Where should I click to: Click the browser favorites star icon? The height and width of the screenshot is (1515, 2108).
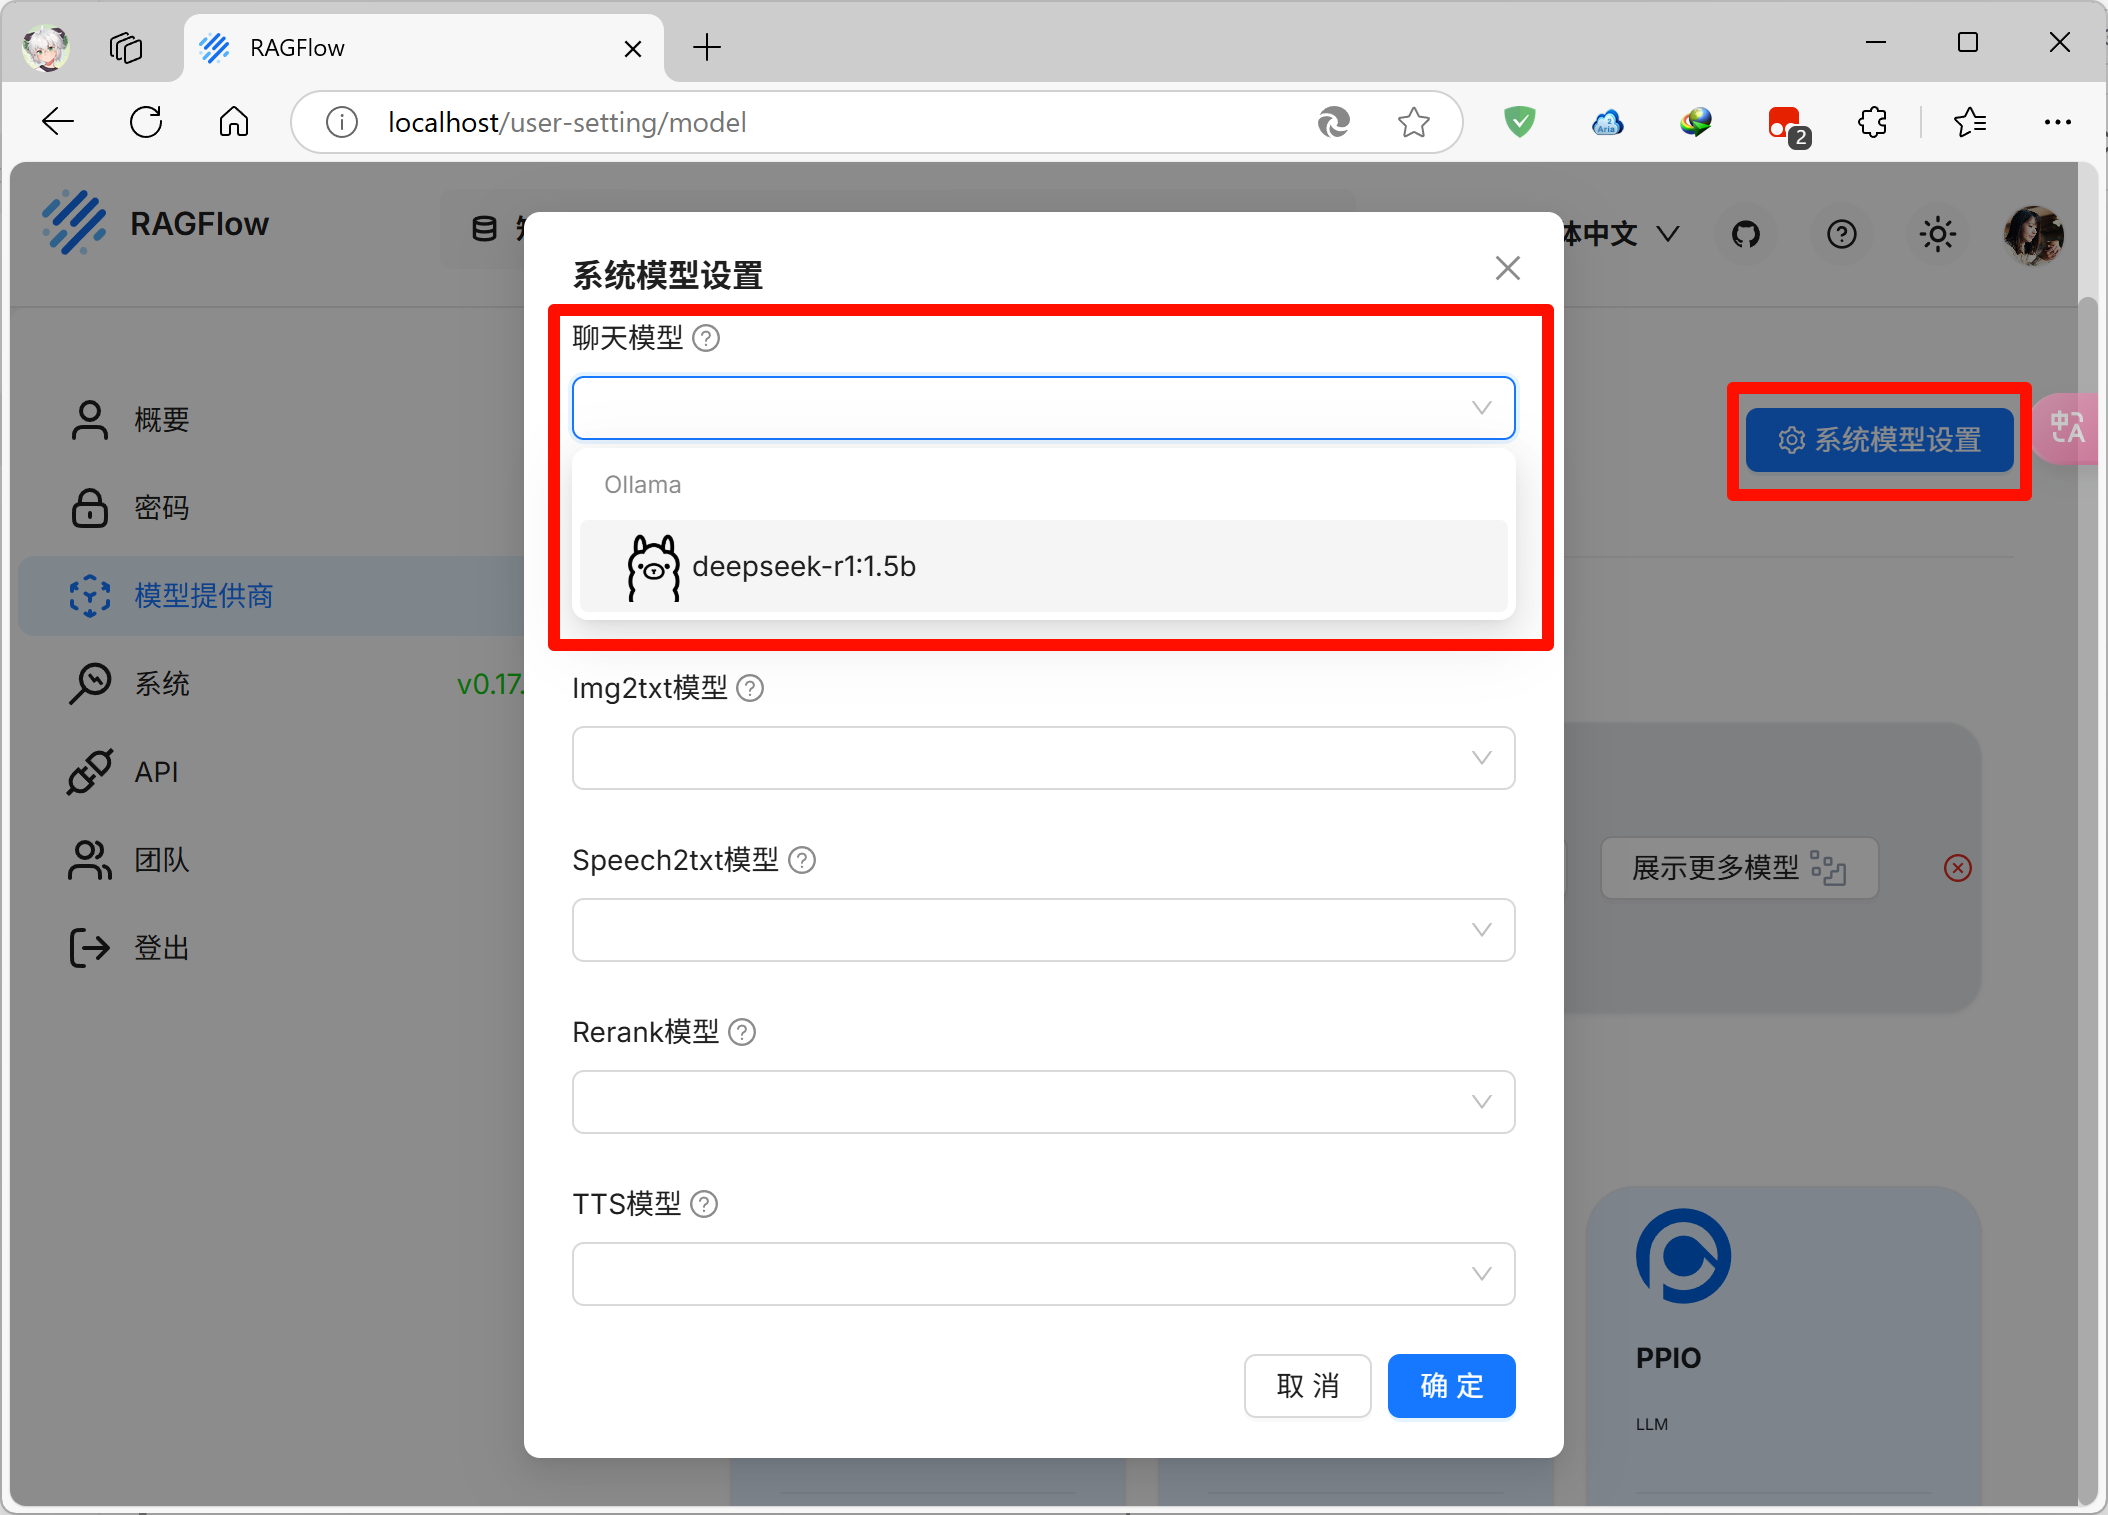(x=1413, y=123)
